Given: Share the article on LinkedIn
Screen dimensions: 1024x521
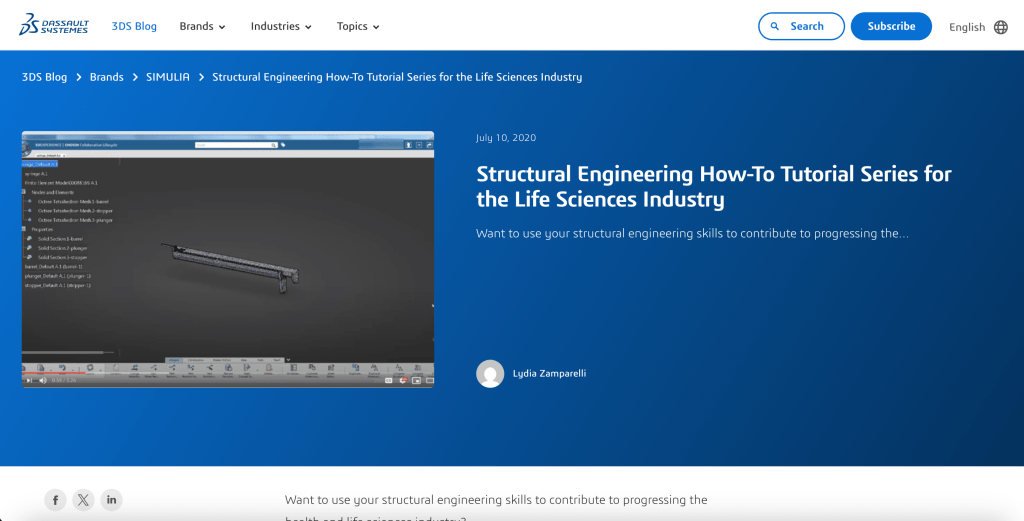Looking at the screenshot, I should pyautogui.click(x=111, y=500).
